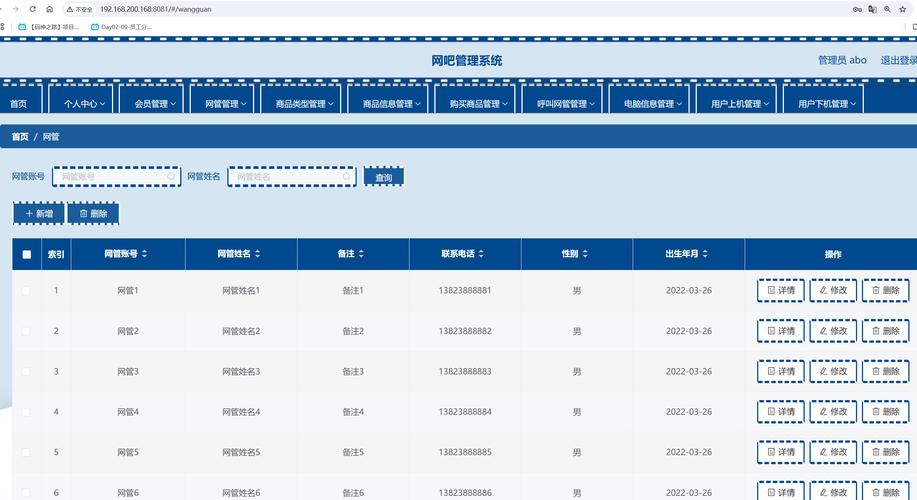Expand the 用户上机管理 menu
Viewport: 917px width, 500px height.
point(736,101)
